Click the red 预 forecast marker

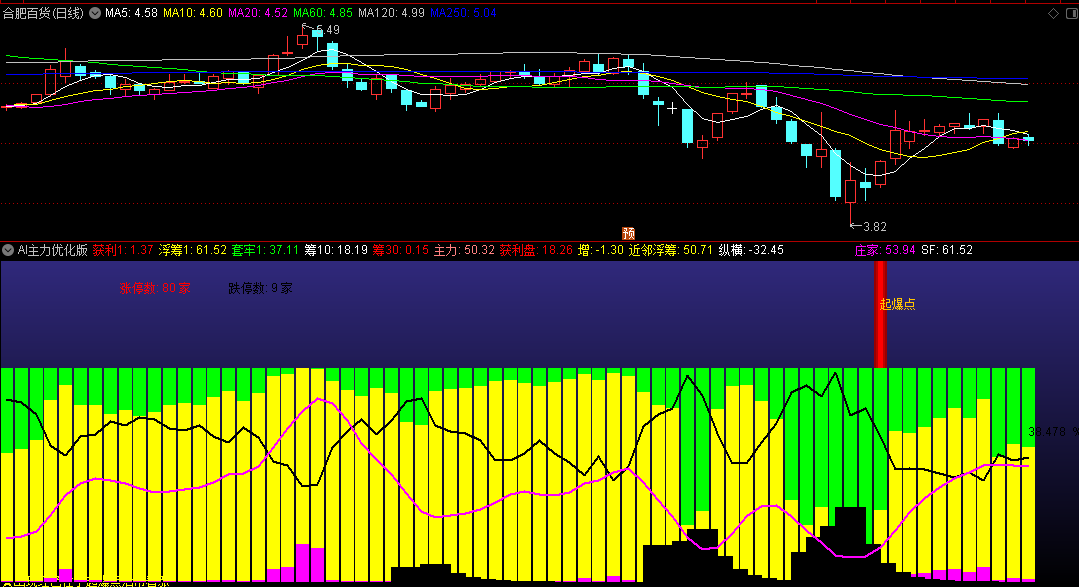click(628, 233)
